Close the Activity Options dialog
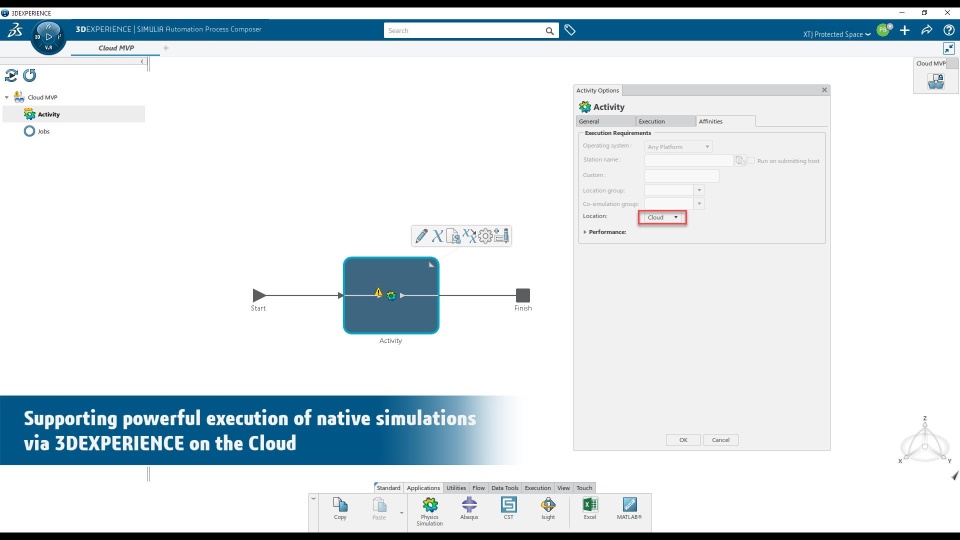The width and height of the screenshot is (960, 540). tap(824, 90)
